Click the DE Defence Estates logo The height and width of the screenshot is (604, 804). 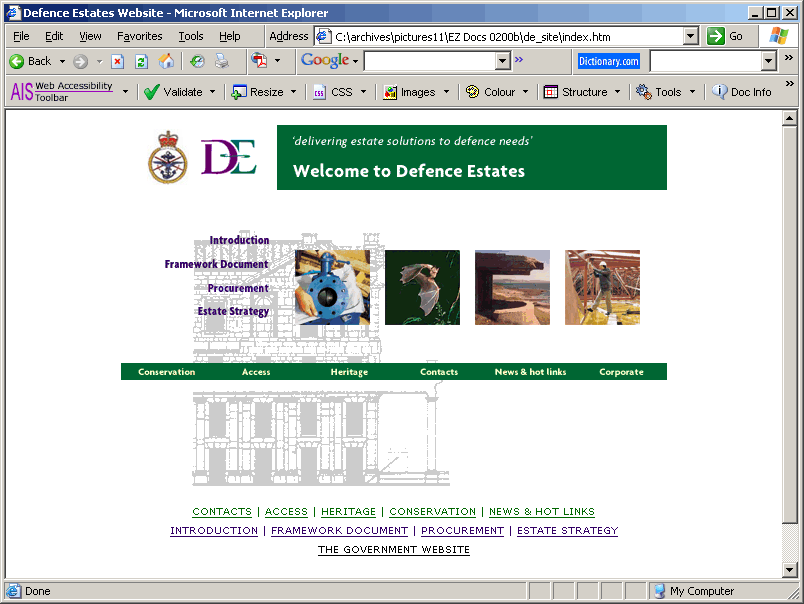[x=229, y=157]
